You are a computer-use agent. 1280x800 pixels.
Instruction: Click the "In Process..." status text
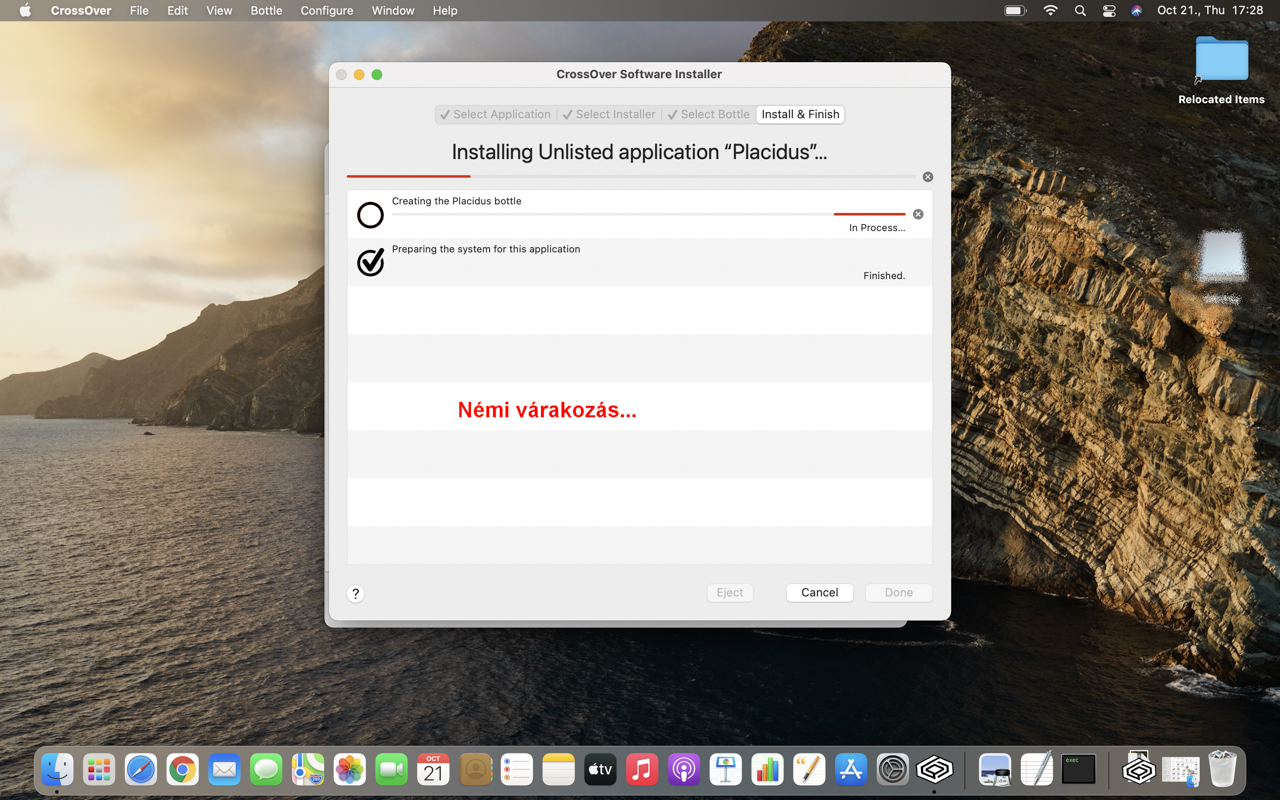[x=877, y=228]
